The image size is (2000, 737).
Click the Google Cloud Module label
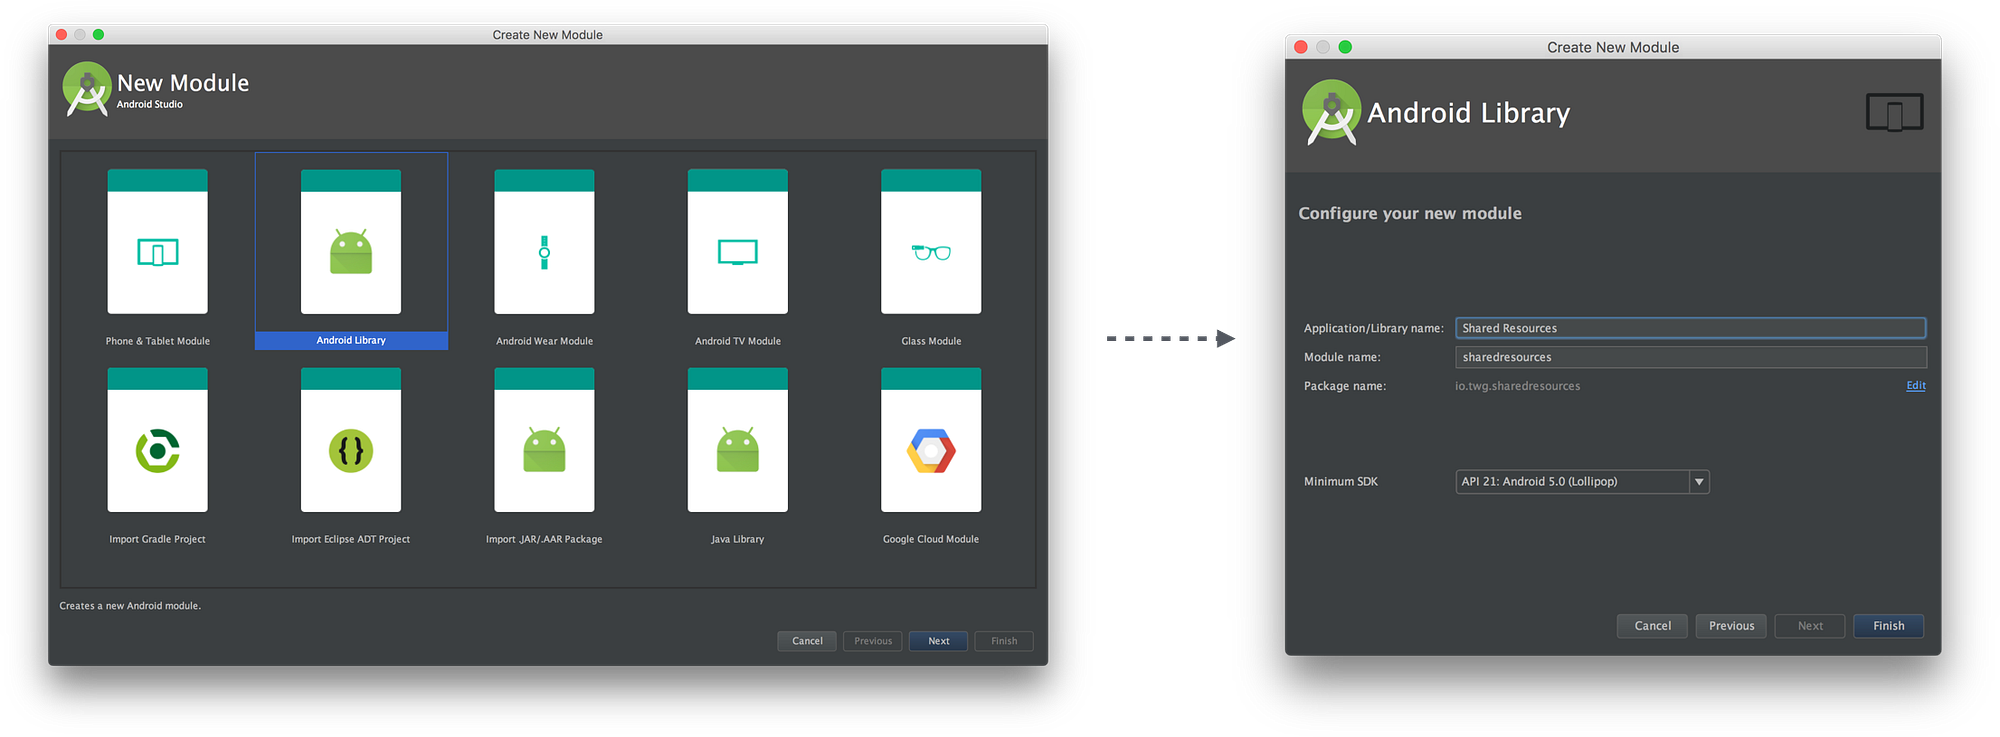tap(931, 539)
